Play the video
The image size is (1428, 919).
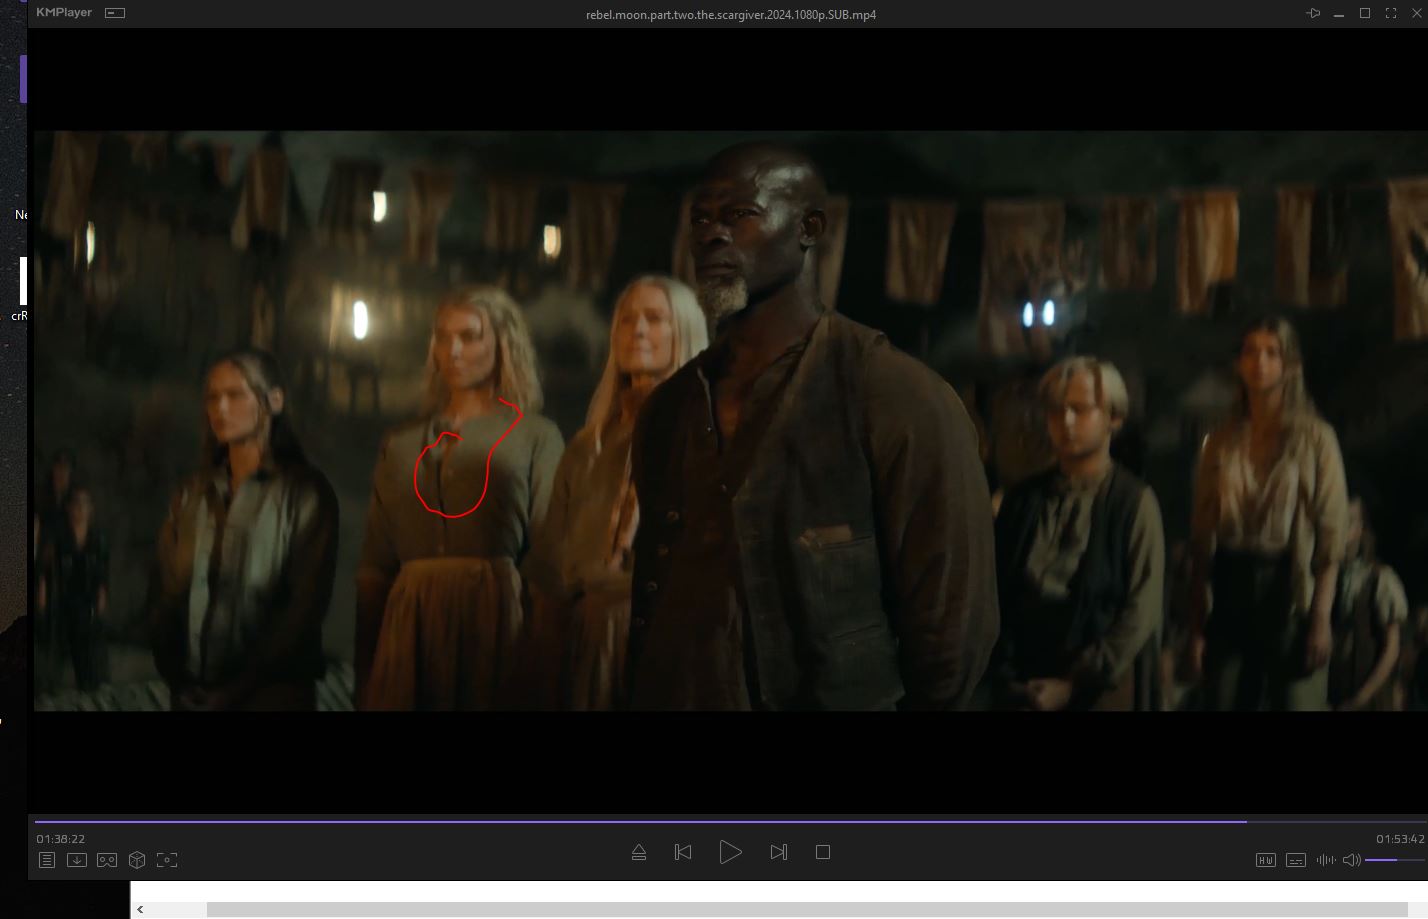tap(730, 852)
